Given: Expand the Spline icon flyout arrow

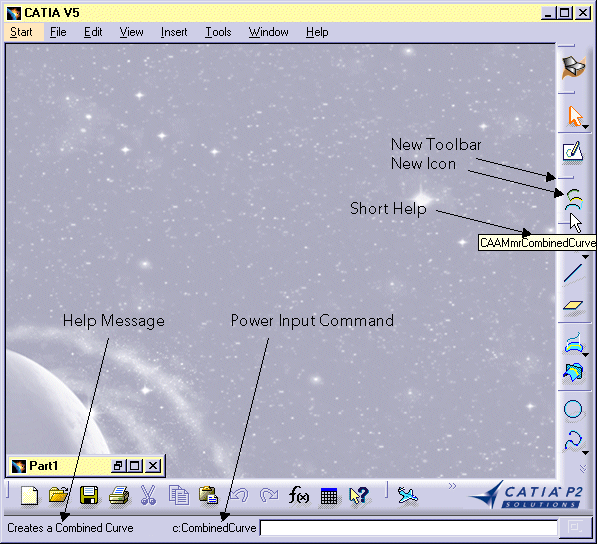Looking at the screenshot, I should (x=586, y=453).
